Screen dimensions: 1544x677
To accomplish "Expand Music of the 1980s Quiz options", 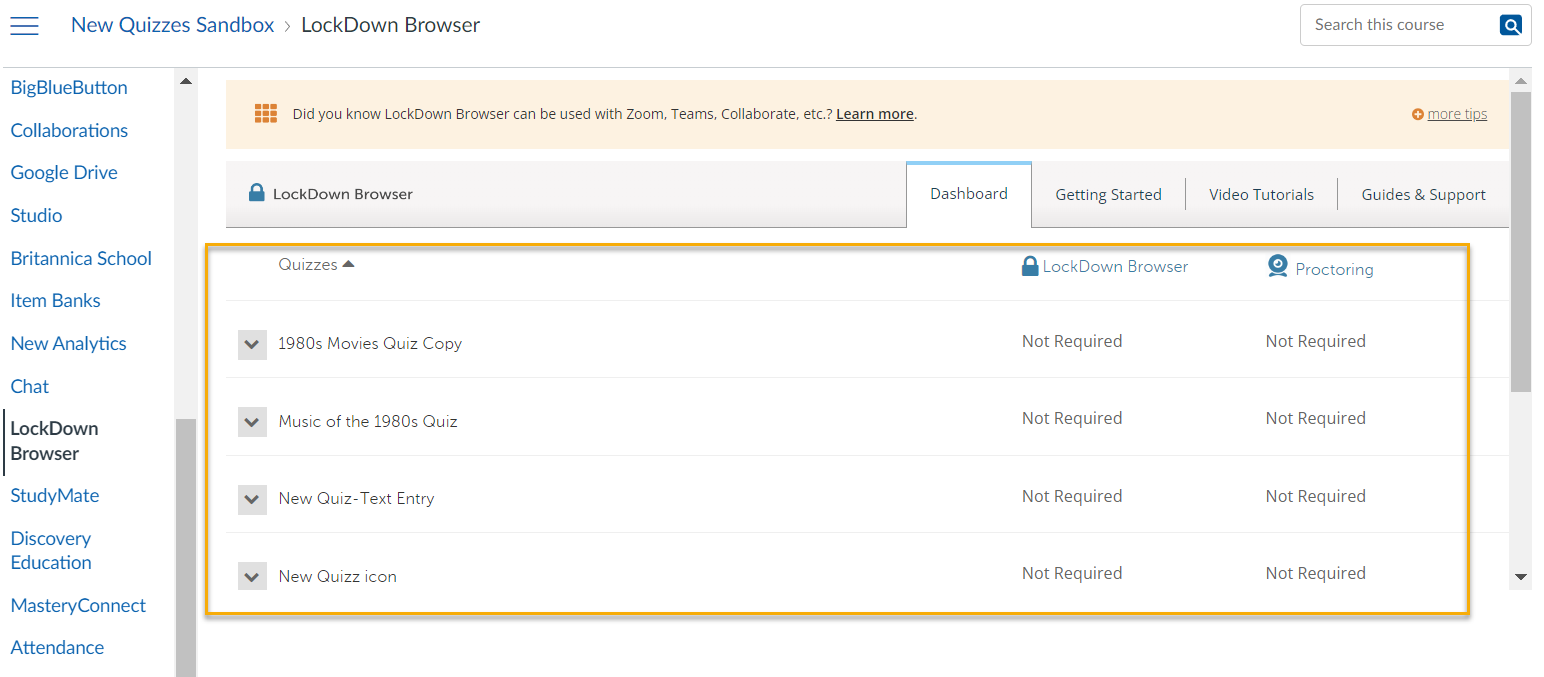I will [252, 422].
